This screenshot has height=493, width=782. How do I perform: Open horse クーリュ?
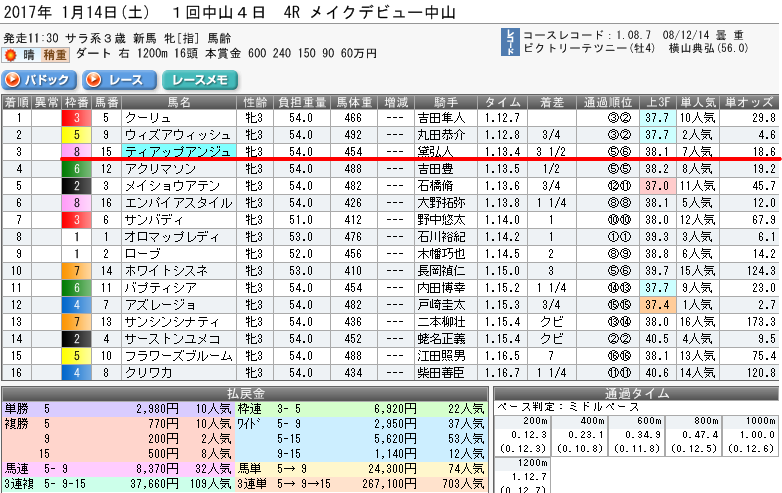click(148, 118)
